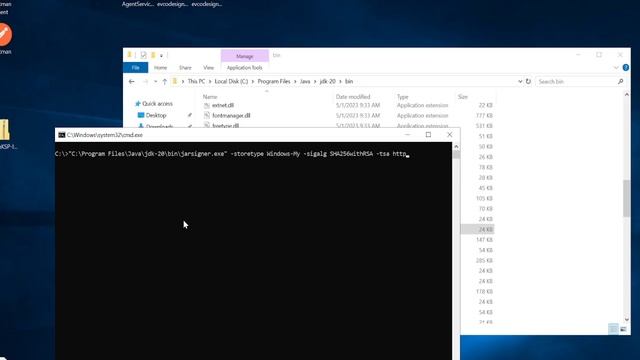Open Desktop in the navigation pane
This screenshot has height=360, width=640.
156,116
